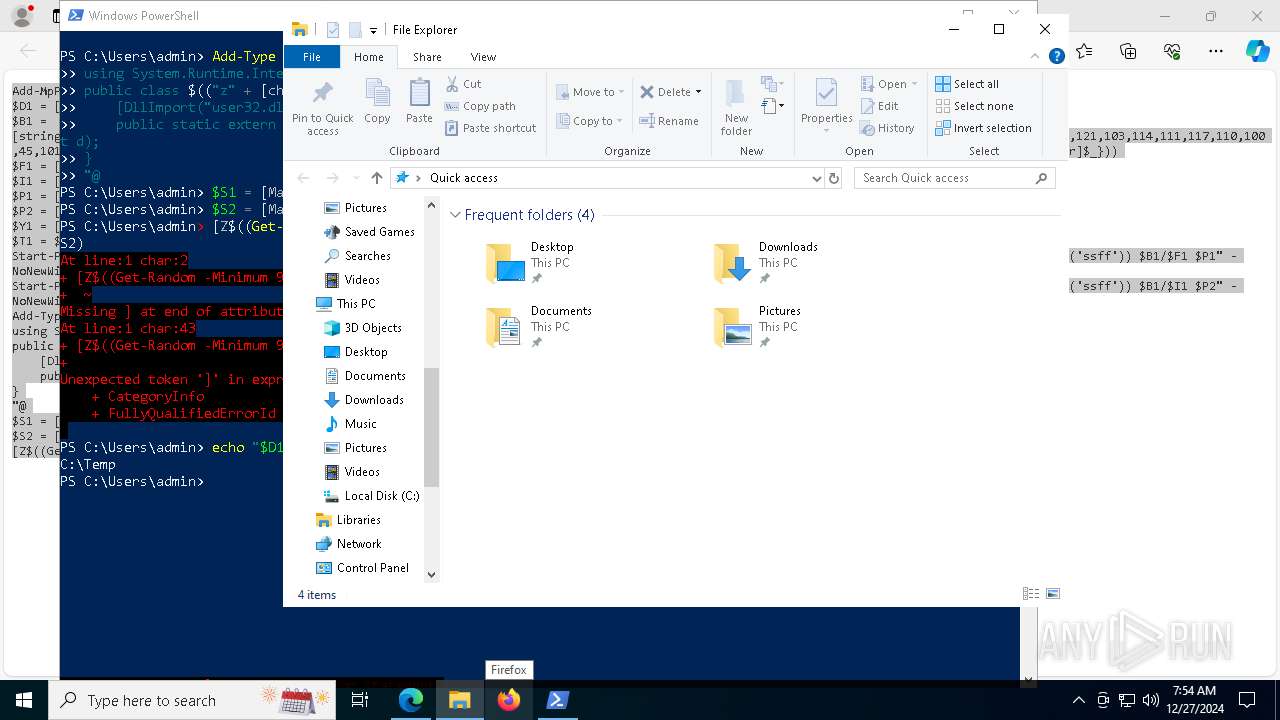1280x720 pixels.
Task: Switch to large icons view layout
Action: pyautogui.click(x=1052, y=594)
